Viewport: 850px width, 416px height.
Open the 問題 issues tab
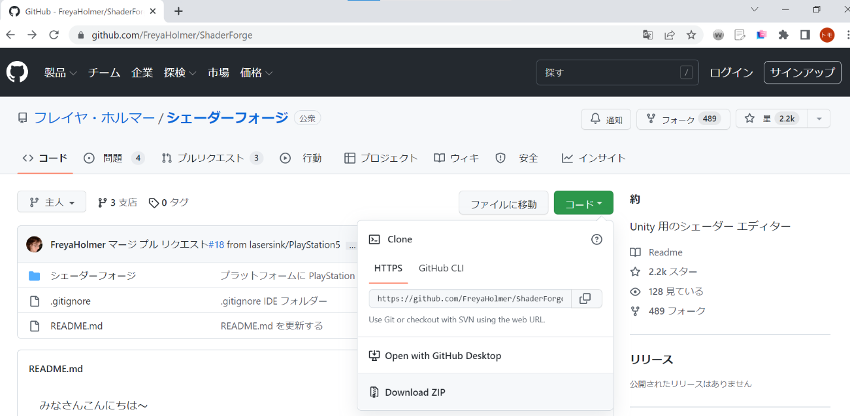pos(114,158)
